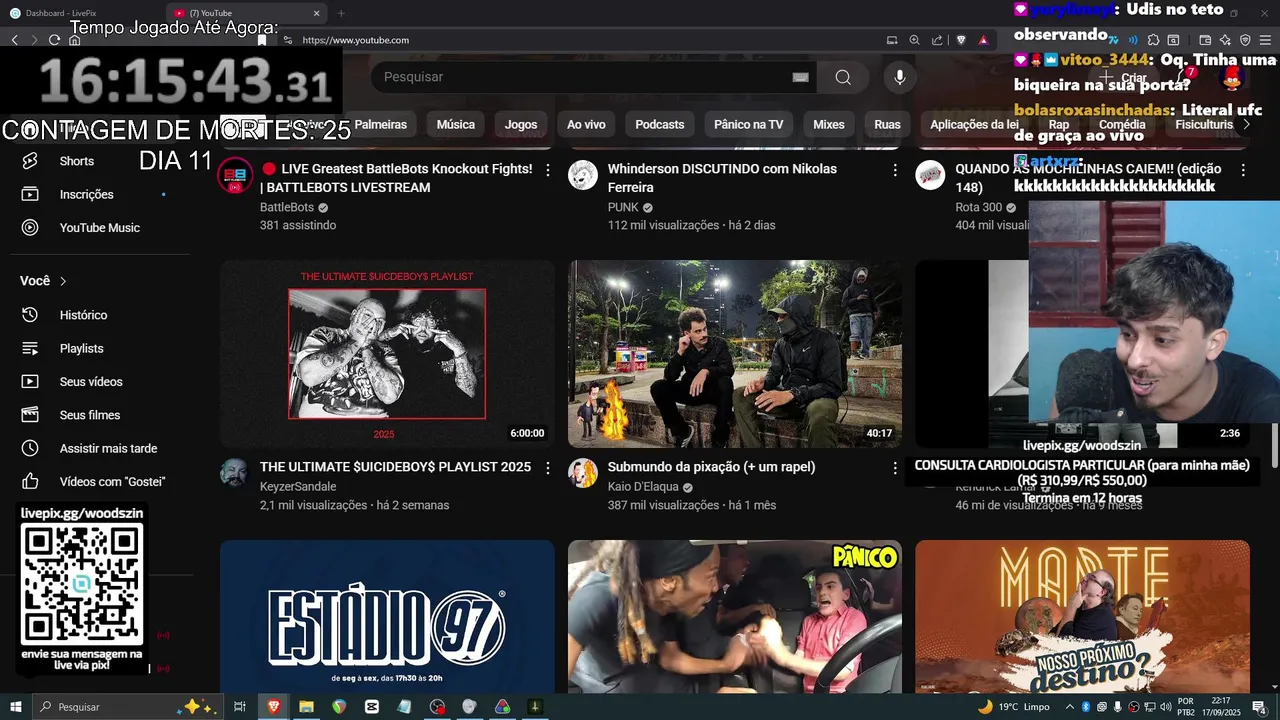Open Brave browser from the taskbar
Screen dimensions: 1280x720
[273, 706]
